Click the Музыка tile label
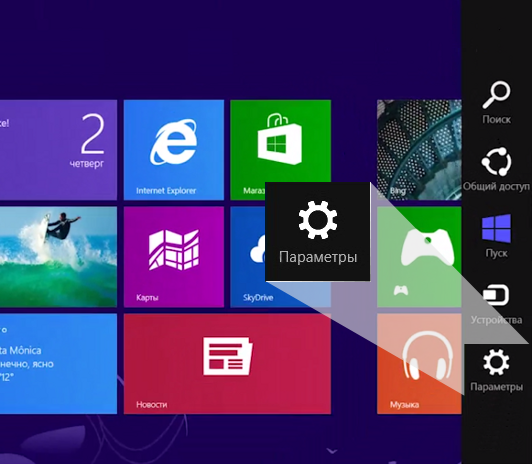The image size is (532, 464). [404, 404]
